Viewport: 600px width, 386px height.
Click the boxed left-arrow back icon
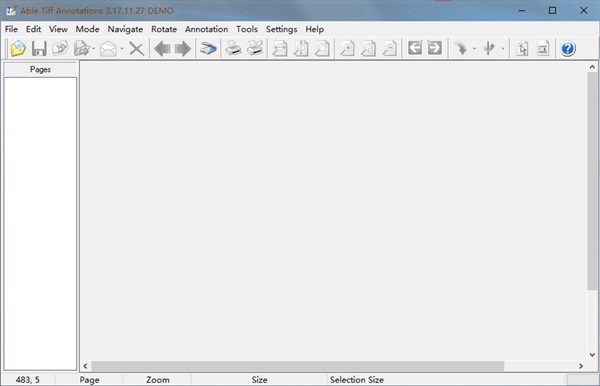pyautogui.click(x=415, y=48)
